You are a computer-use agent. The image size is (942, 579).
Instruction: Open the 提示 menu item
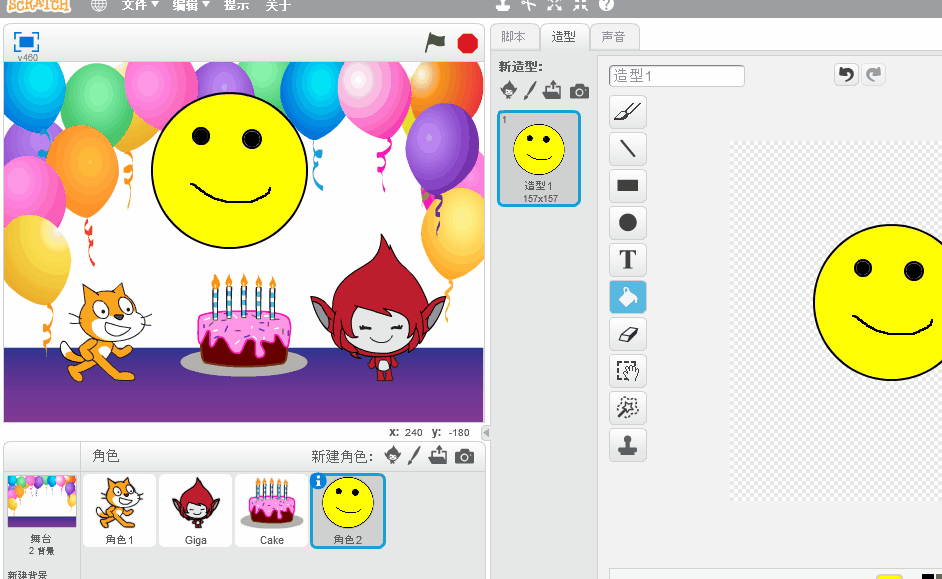(236, 5)
